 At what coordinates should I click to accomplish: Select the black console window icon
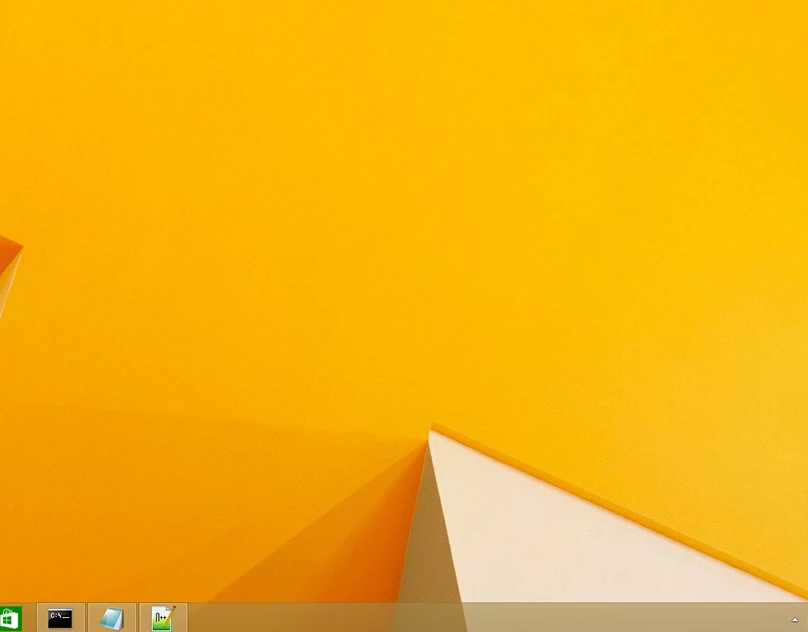[x=60, y=618]
